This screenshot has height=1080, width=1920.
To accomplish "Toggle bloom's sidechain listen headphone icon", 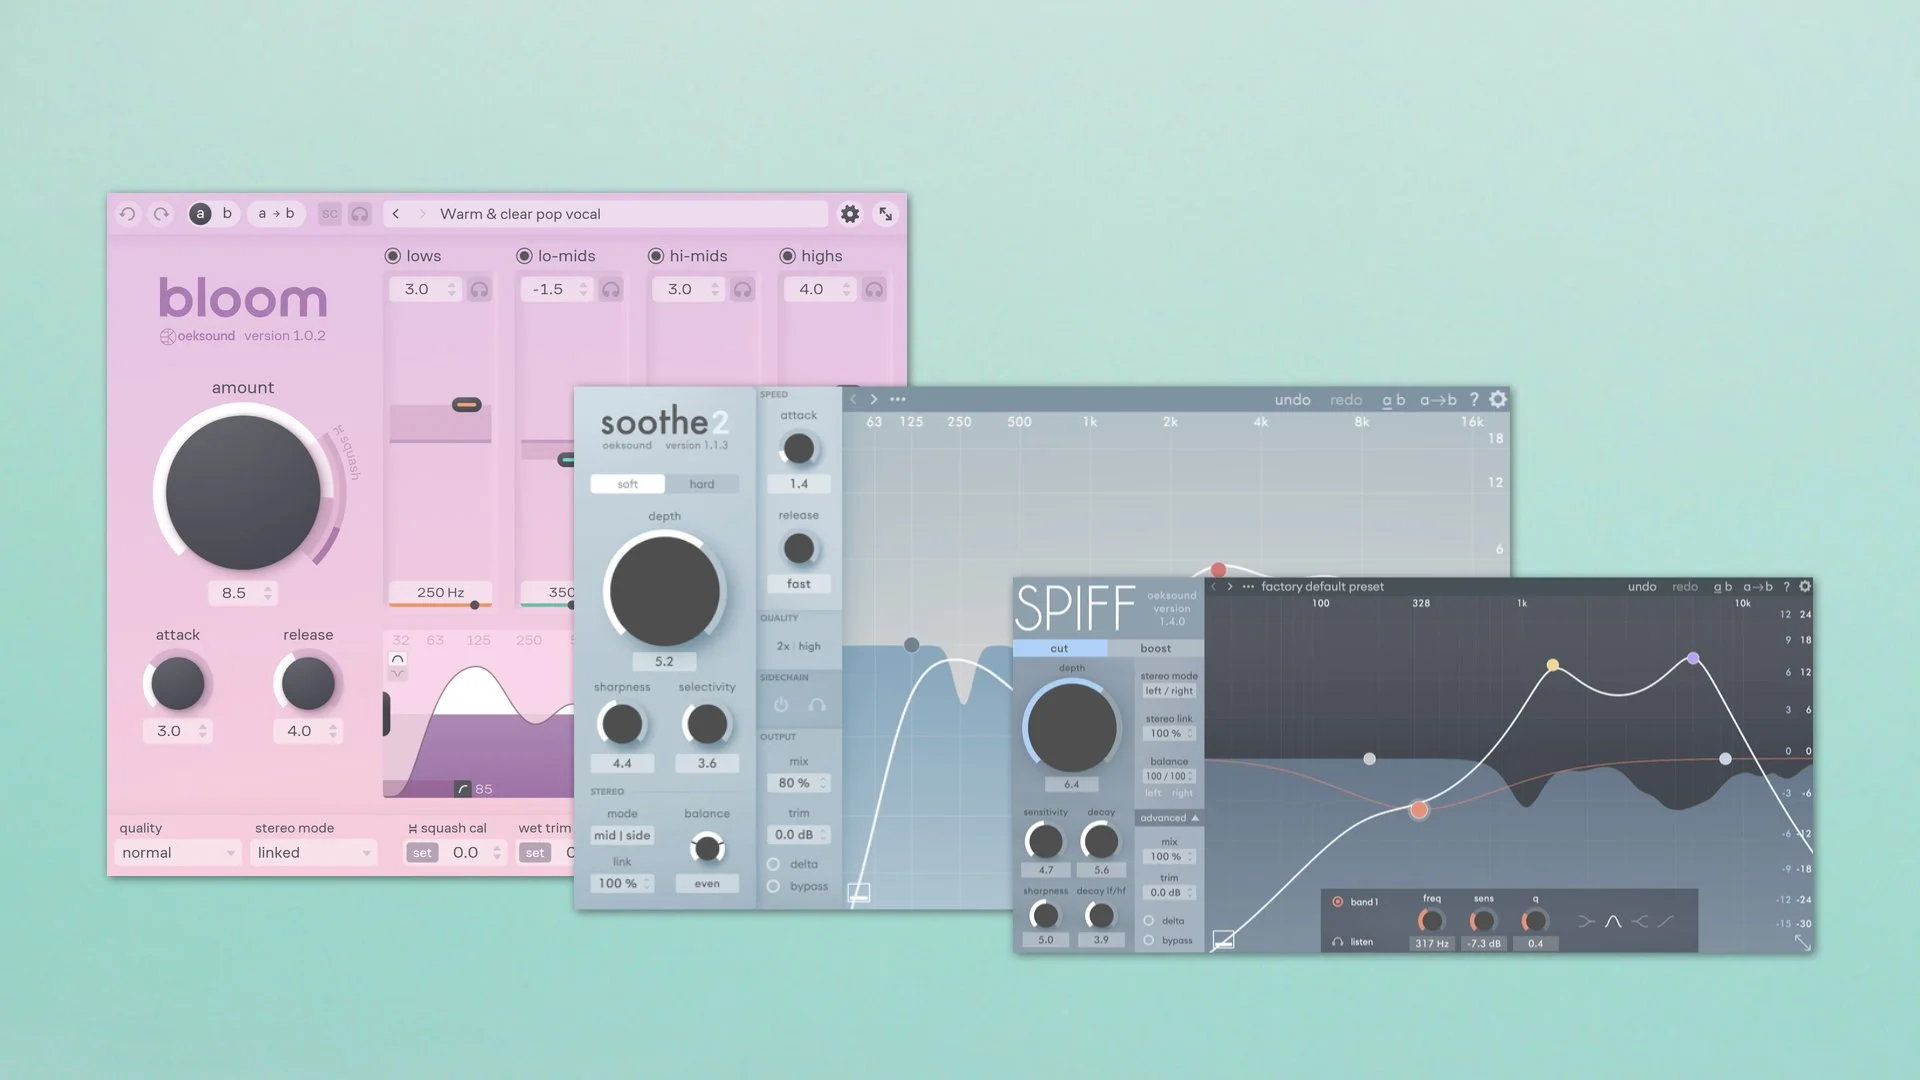I will point(360,214).
